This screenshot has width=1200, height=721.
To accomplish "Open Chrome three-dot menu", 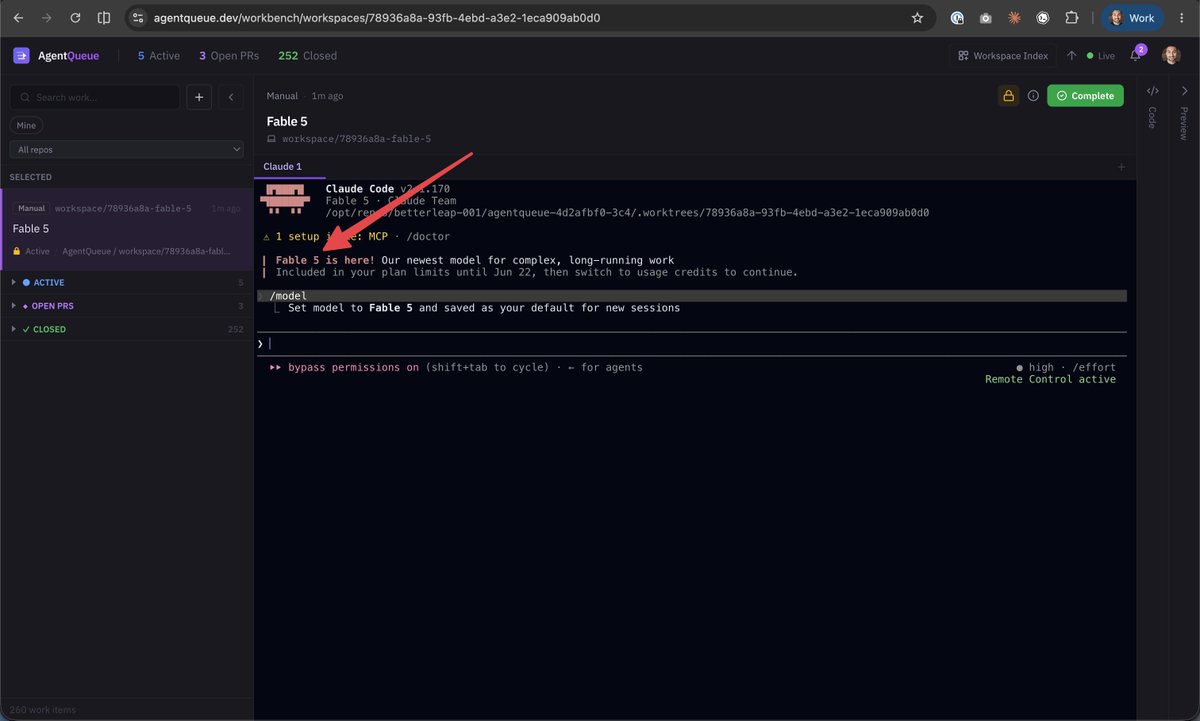I will [1181, 18].
